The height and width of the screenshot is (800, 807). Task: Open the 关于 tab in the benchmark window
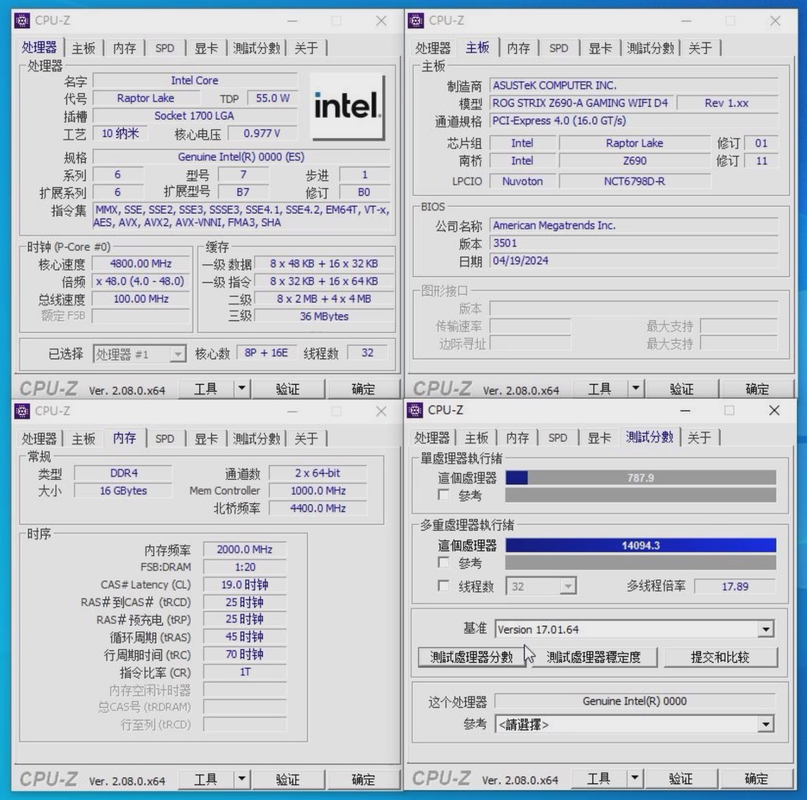(699, 438)
